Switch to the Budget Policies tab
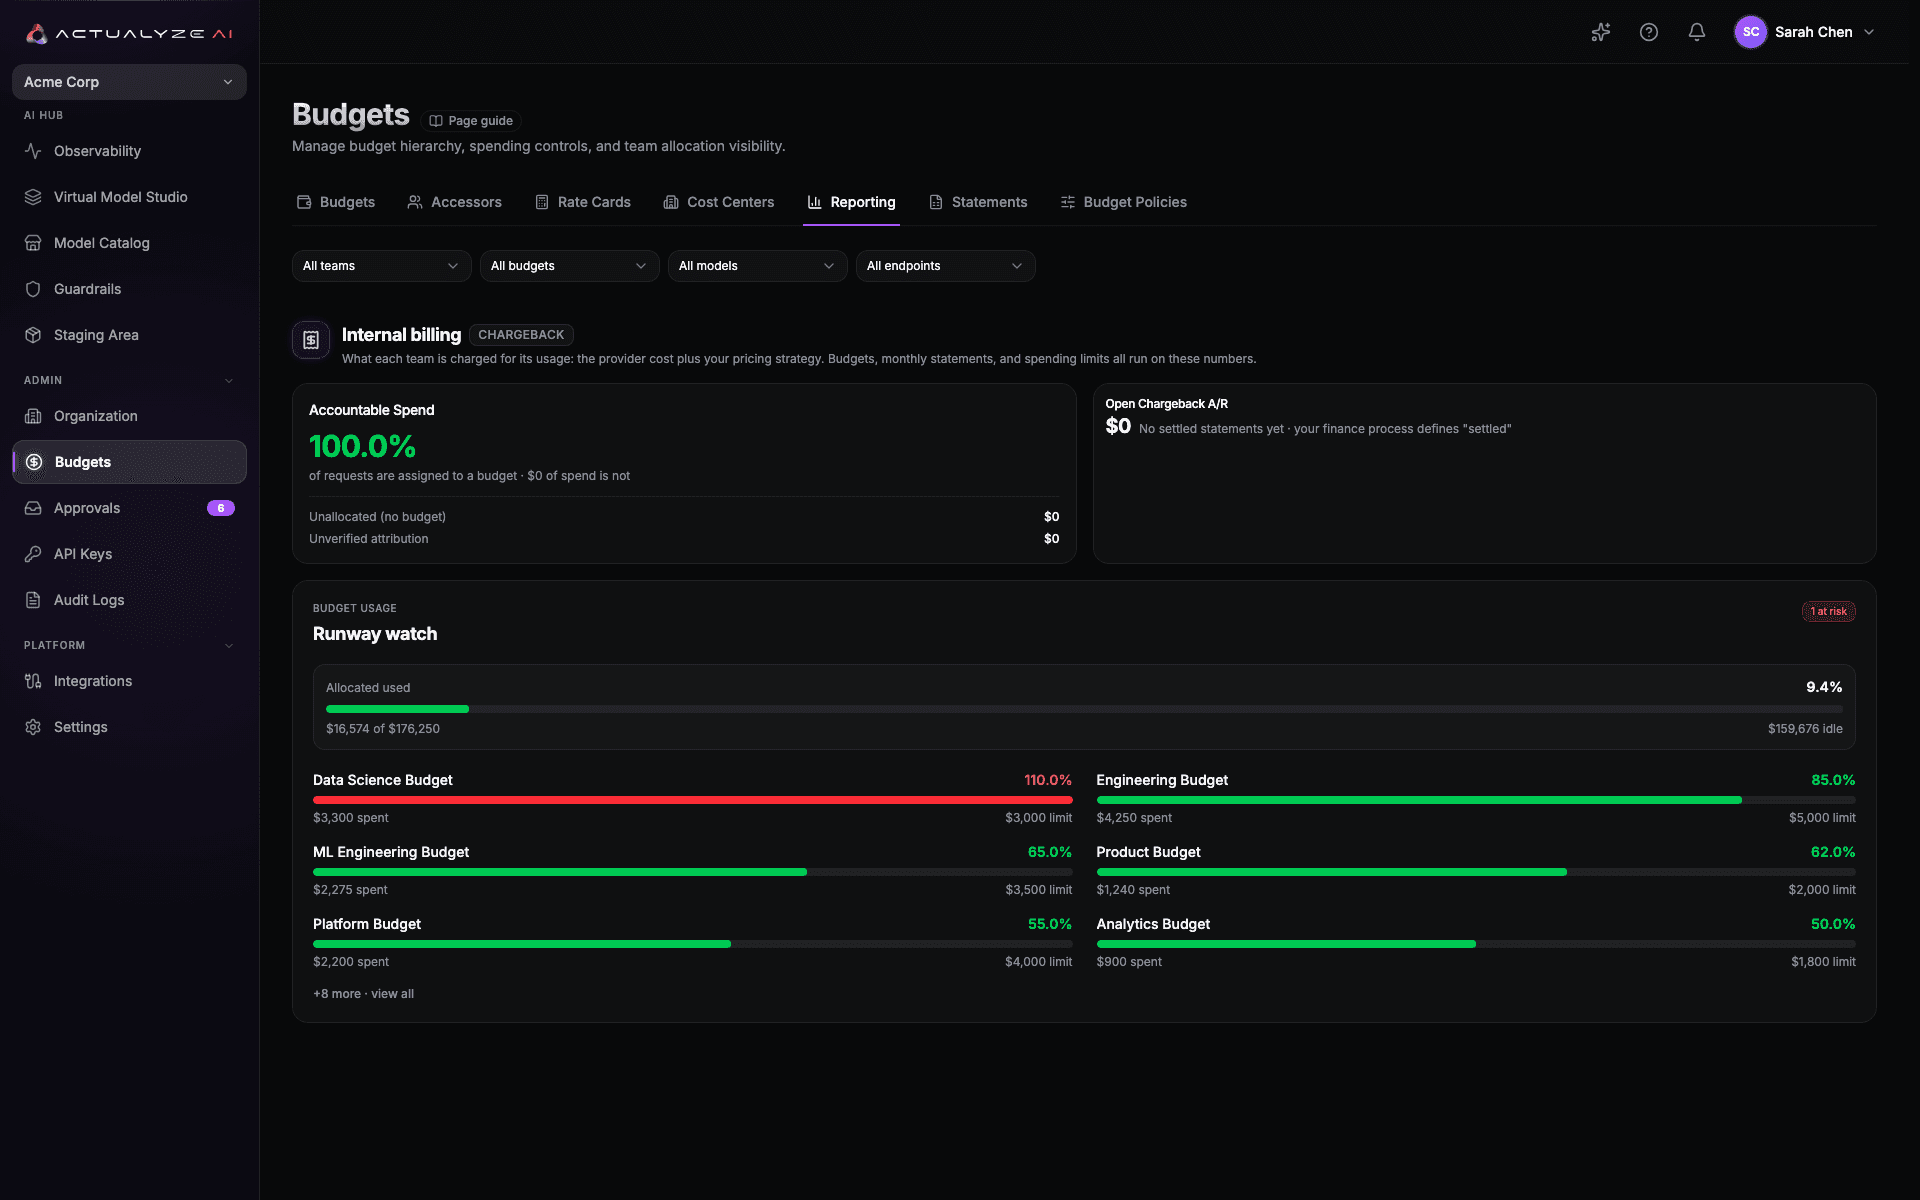 1124,202
